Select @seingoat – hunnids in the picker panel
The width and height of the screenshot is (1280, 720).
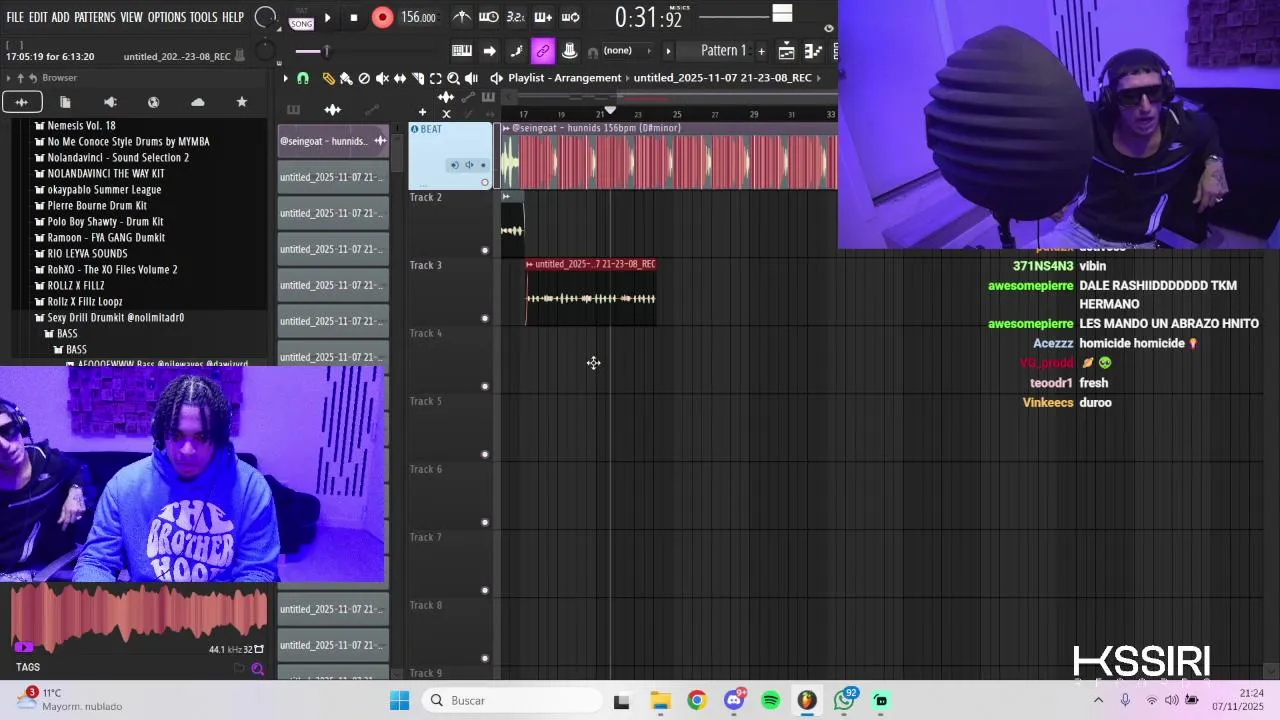click(x=333, y=141)
